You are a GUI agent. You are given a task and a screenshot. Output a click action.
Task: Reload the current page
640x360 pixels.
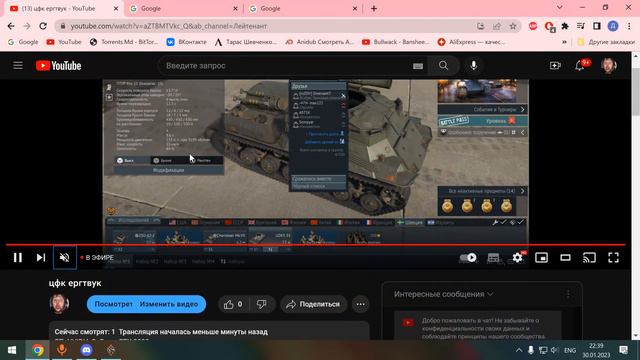click(43, 26)
